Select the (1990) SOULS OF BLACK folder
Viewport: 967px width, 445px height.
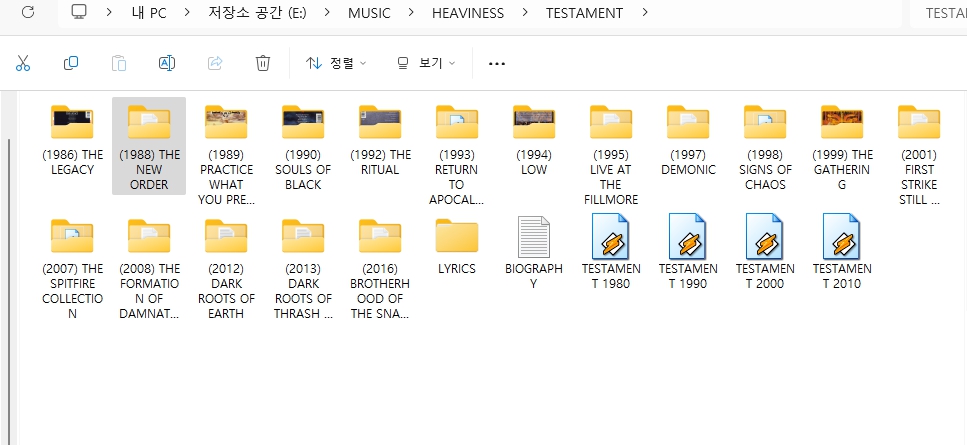(x=303, y=146)
